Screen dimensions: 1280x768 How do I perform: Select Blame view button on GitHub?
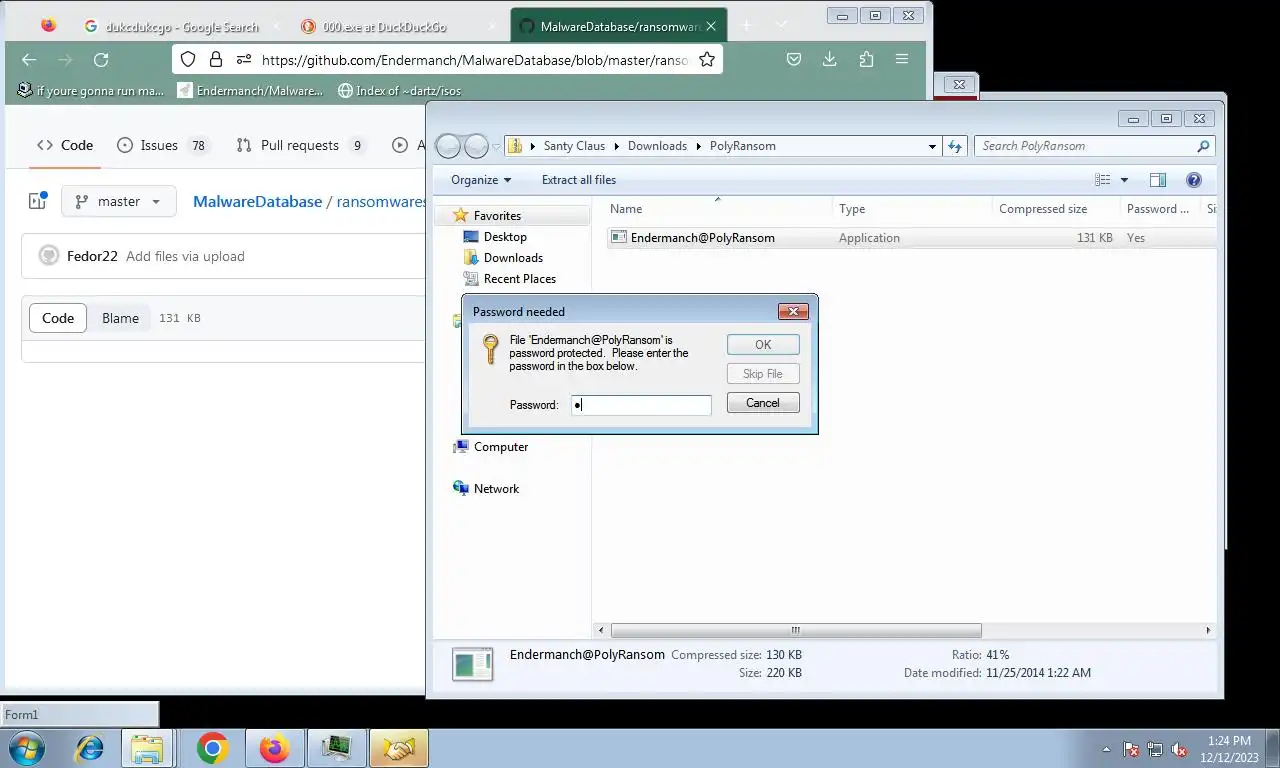point(120,318)
